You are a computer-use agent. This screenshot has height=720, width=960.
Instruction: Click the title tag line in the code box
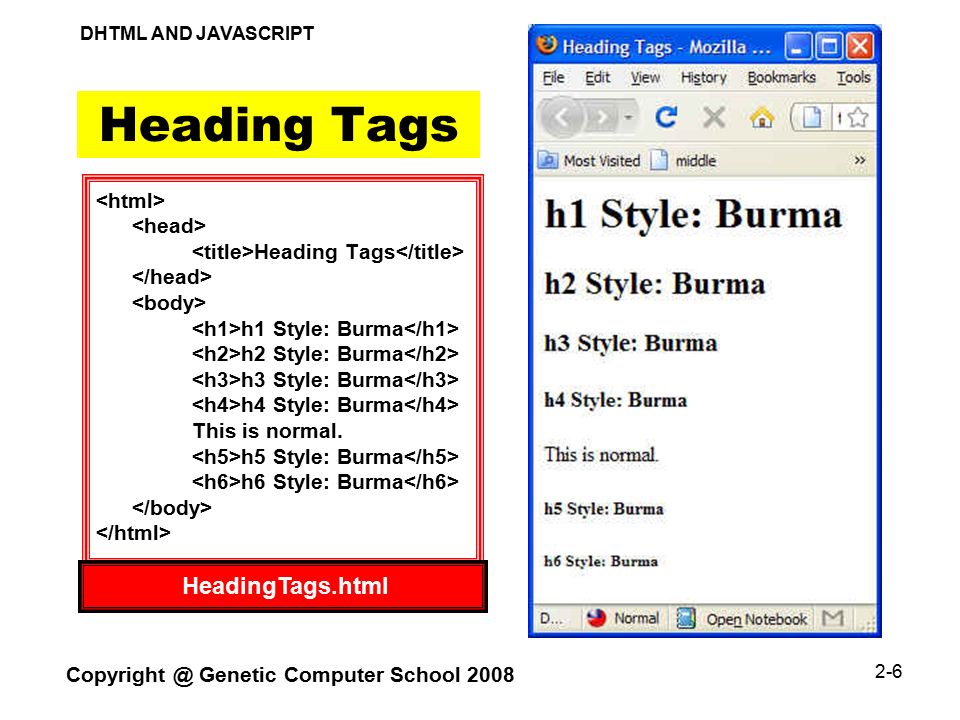[x=328, y=252]
